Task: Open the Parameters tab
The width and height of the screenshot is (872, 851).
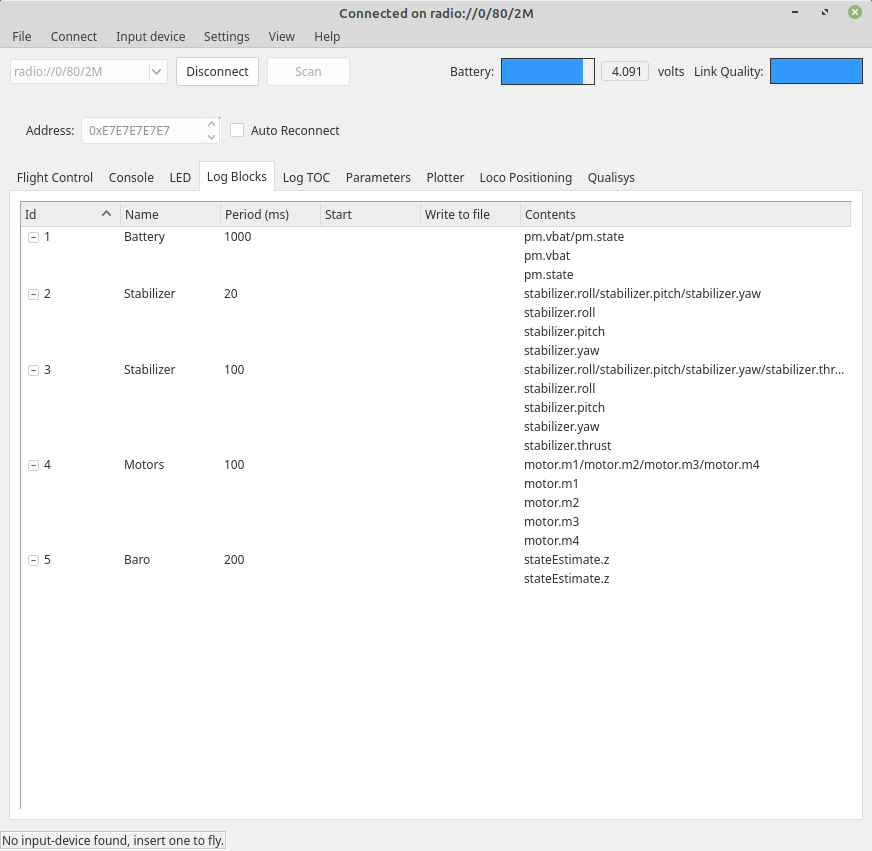Action: (x=378, y=177)
